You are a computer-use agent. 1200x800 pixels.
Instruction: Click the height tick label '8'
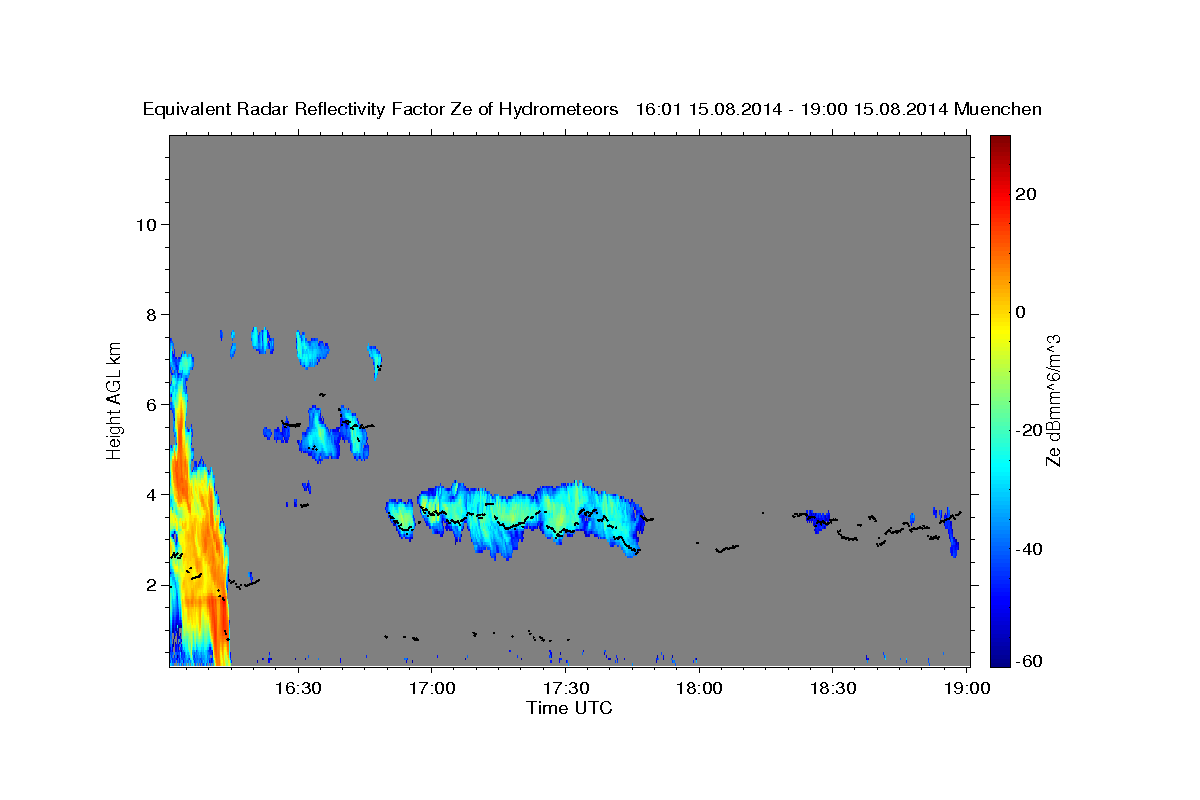click(152, 314)
